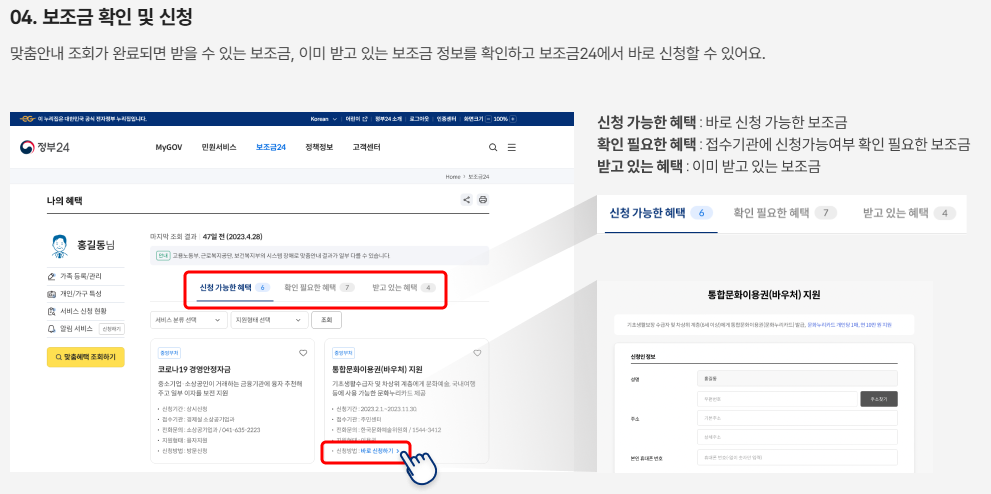Select 확인 필요한 혜택 tab in embedded page
Screen dimensions: 991x494
[319, 287]
